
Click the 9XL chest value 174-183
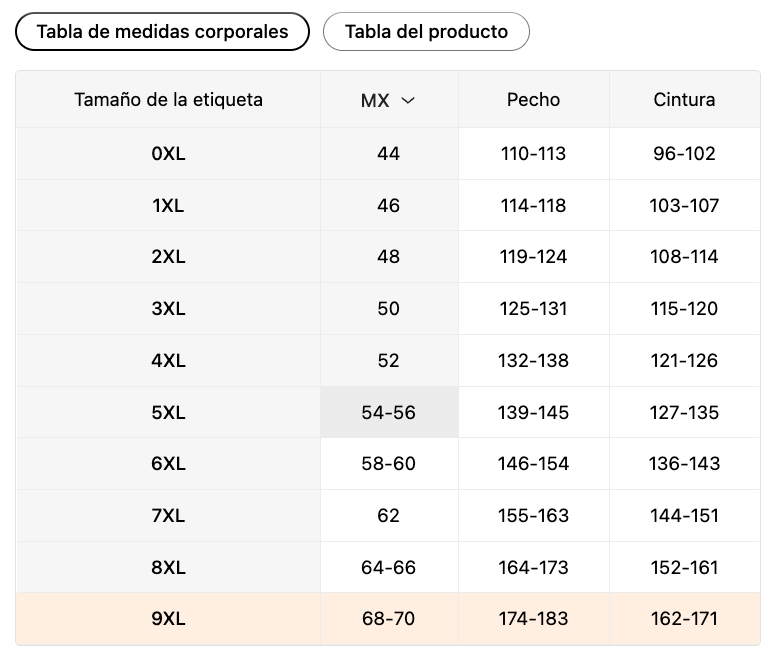tap(533, 619)
